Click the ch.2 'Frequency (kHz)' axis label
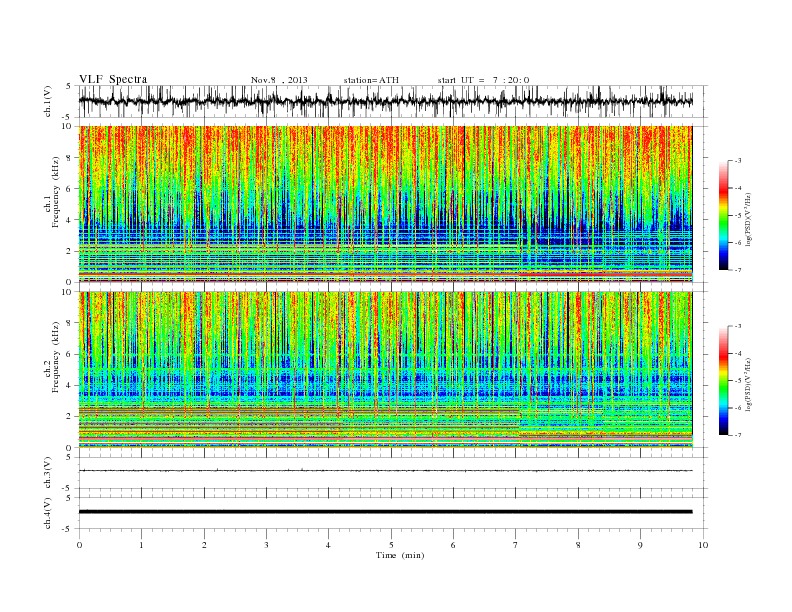This screenshot has width=792, height=612. (56, 358)
